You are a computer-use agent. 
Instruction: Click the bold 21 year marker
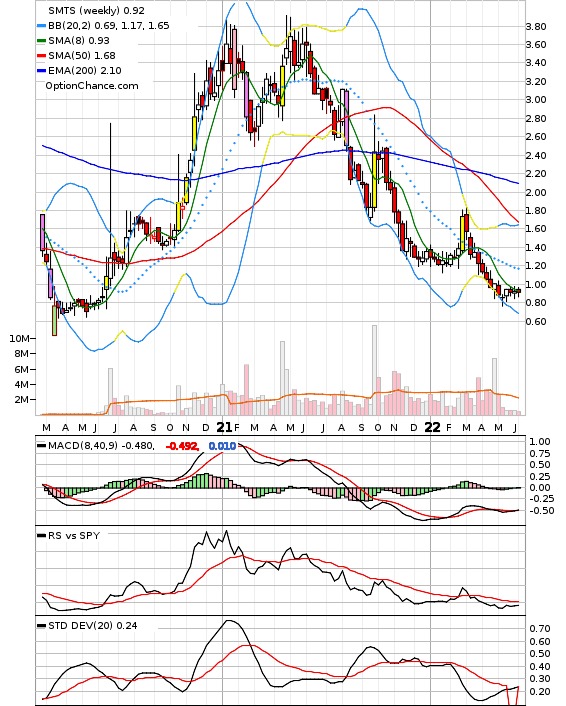(224, 427)
